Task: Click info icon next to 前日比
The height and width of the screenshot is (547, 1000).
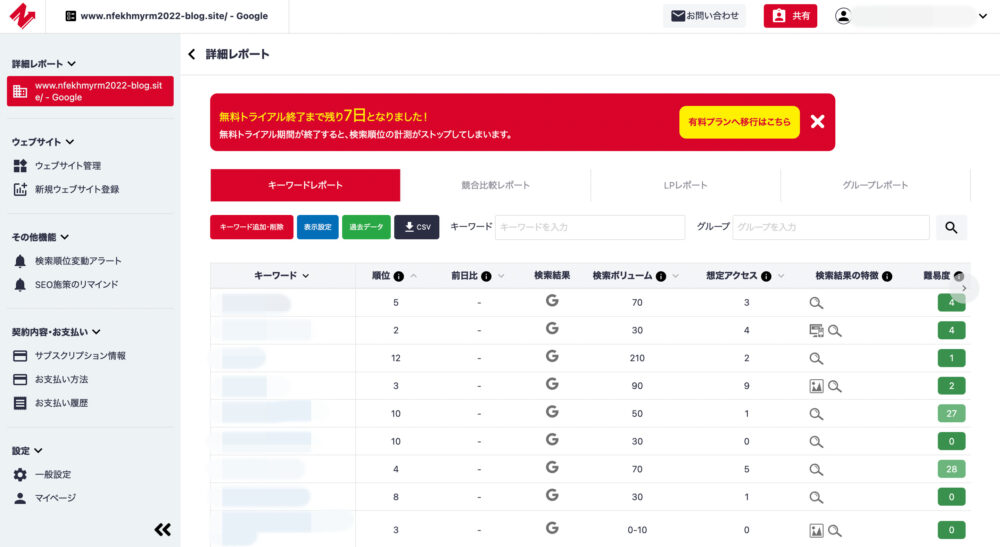Action: 486,276
